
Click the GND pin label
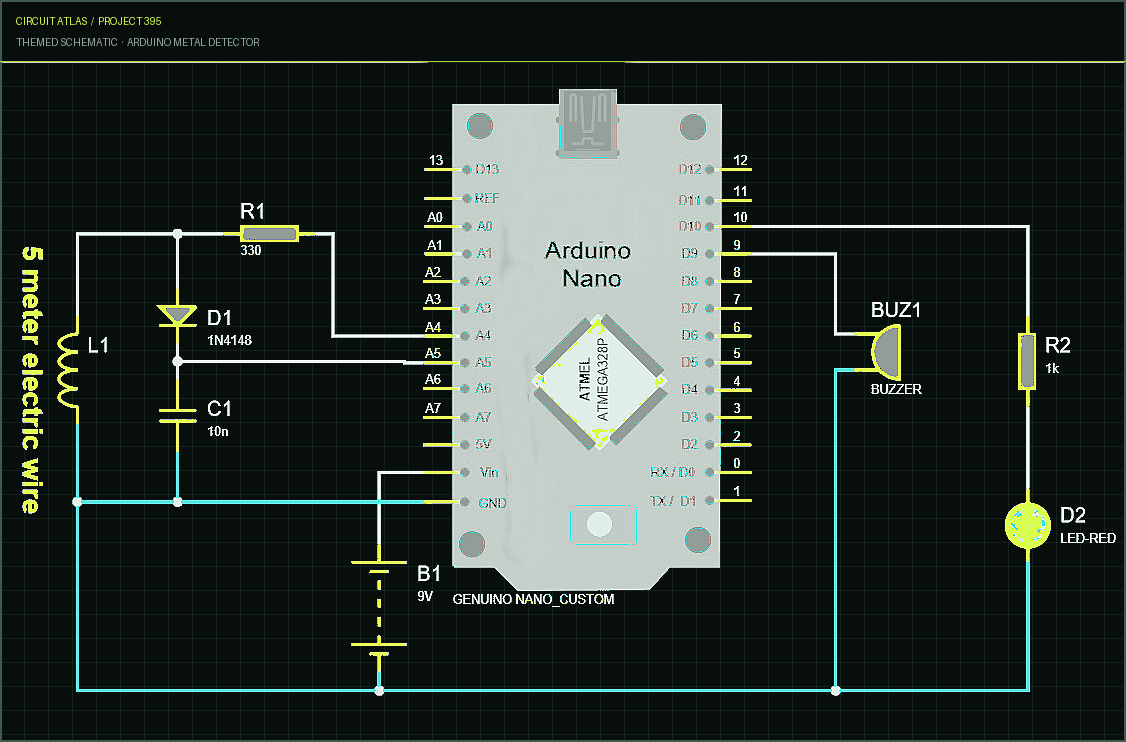coord(492,503)
